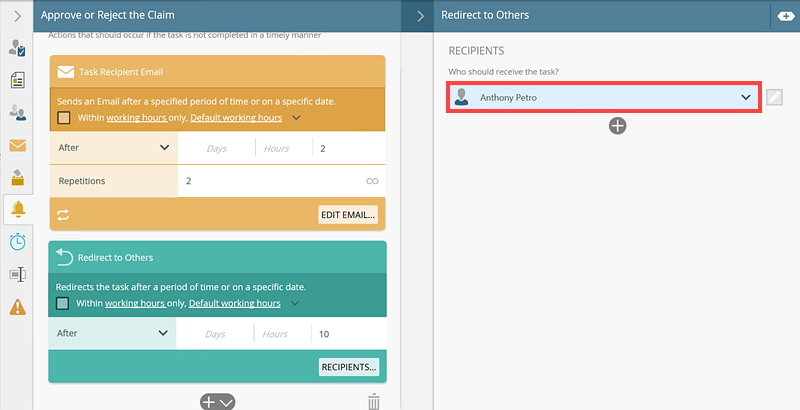Viewport: 800px width, 410px height.
Task: Open the user group sidebar tab
Action: (17, 113)
